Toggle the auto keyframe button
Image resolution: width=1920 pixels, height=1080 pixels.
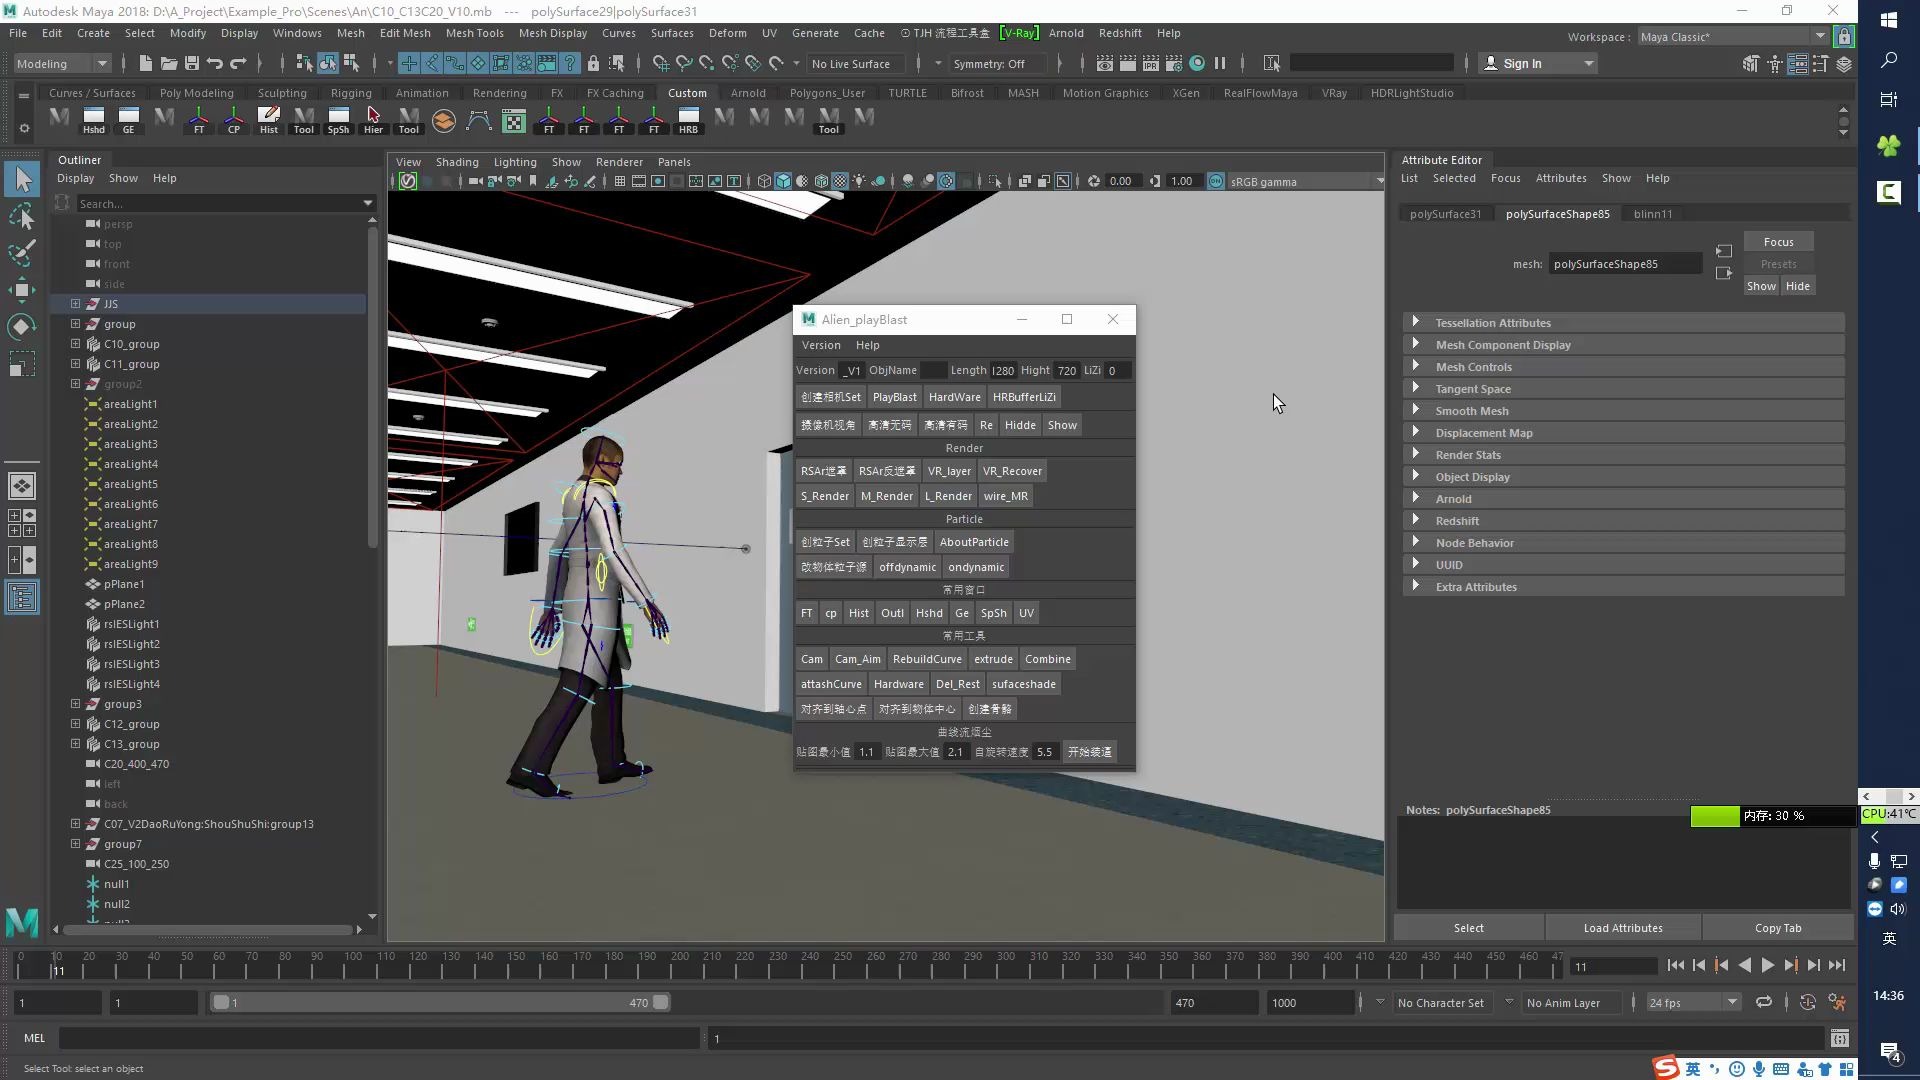pyautogui.click(x=1807, y=1002)
